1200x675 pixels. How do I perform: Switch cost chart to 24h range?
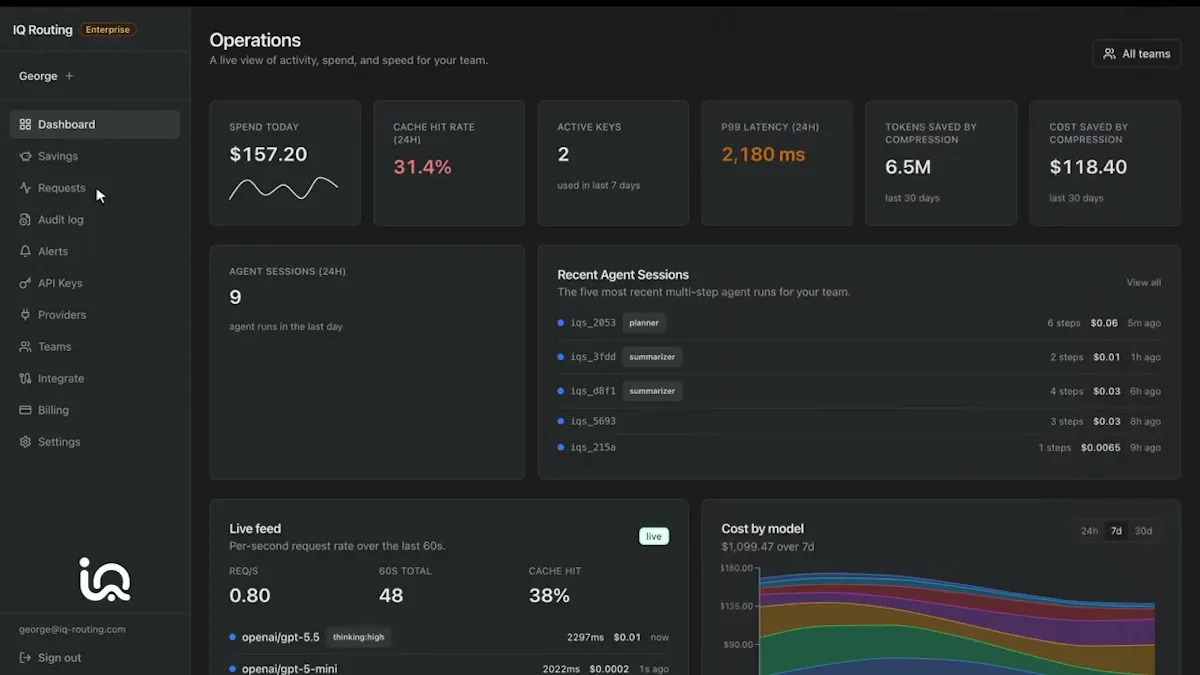[x=1089, y=531]
